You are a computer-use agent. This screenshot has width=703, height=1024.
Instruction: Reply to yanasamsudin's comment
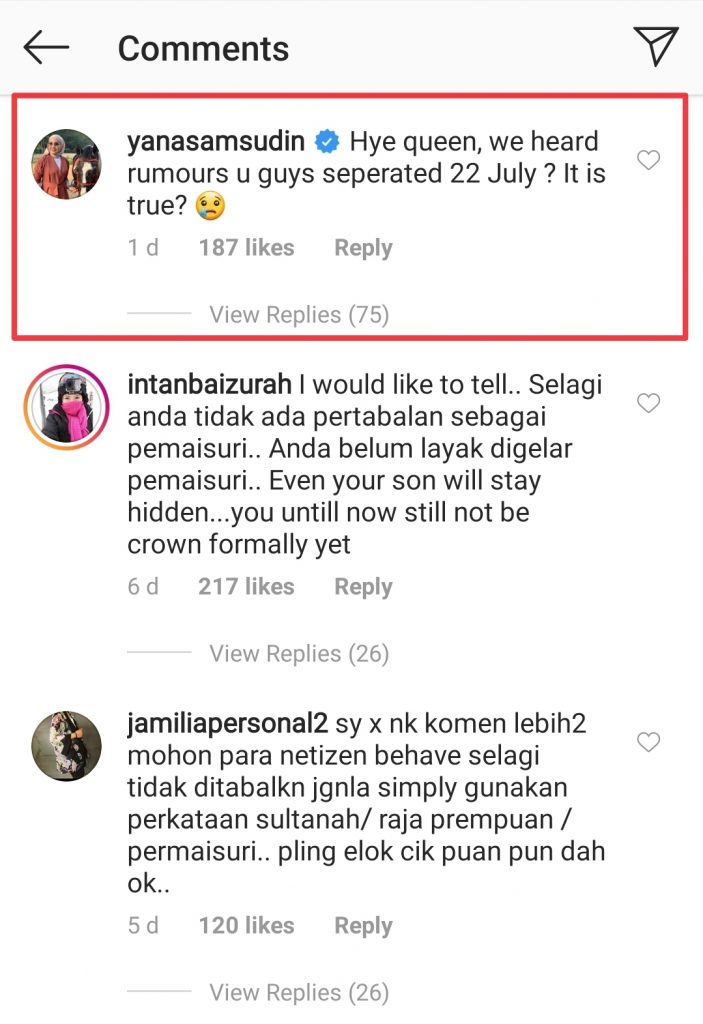363,248
